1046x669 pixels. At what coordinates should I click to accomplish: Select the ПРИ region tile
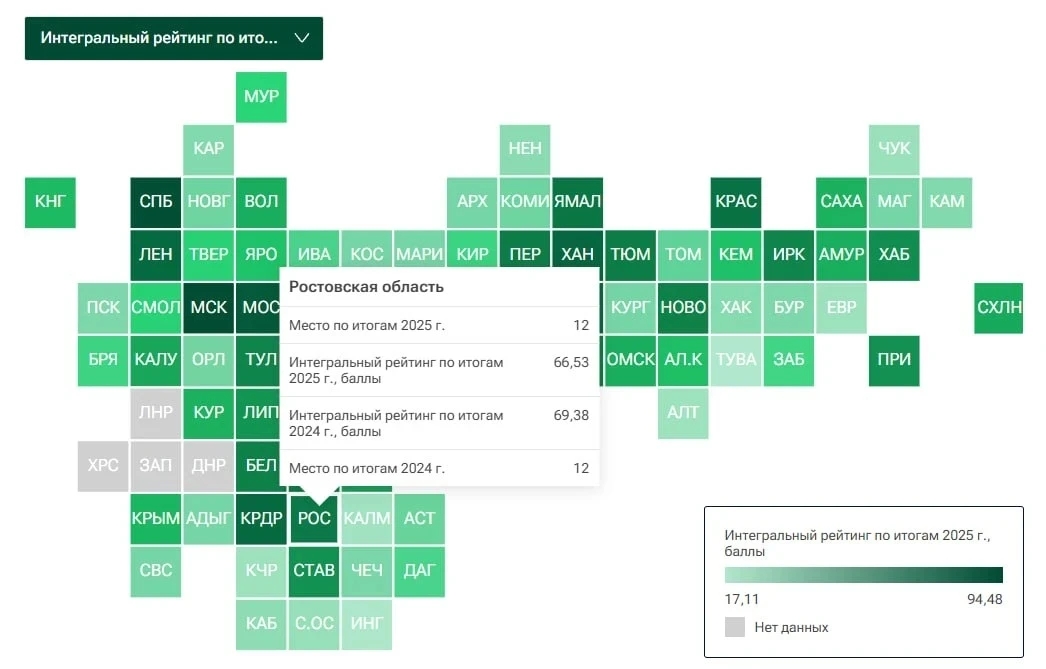(894, 360)
